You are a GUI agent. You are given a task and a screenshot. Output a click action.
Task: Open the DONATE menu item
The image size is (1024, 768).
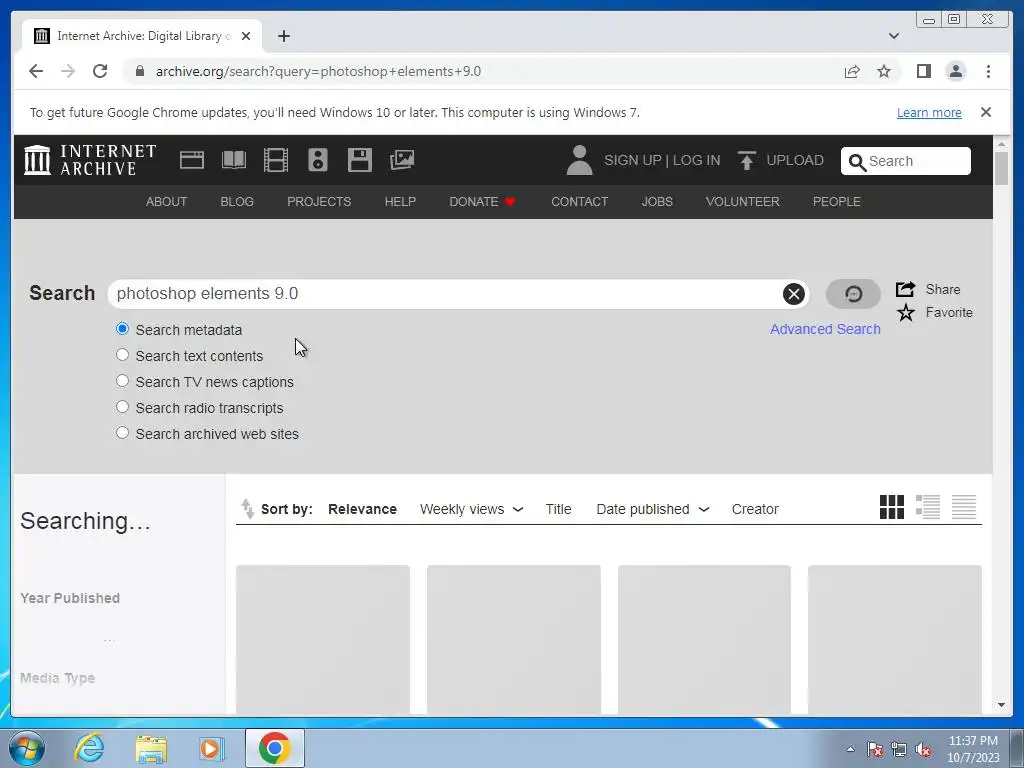point(483,202)
